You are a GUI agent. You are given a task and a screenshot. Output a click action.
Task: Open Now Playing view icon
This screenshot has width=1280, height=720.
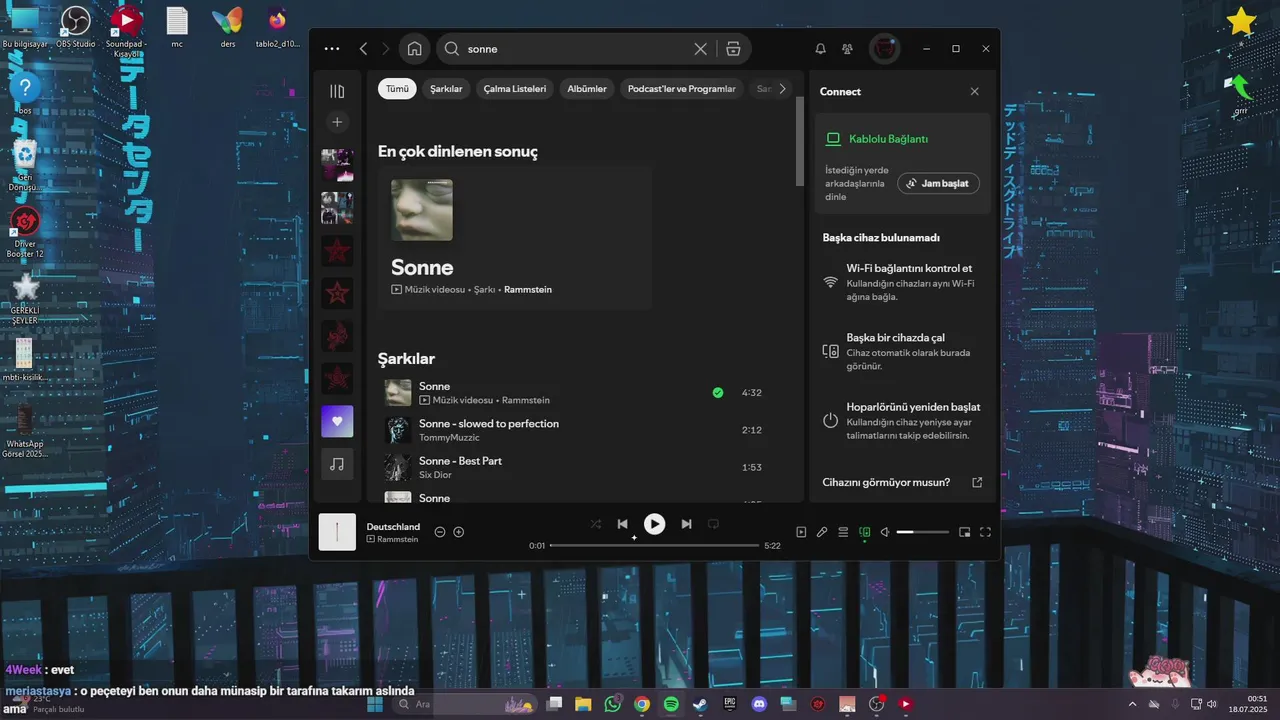[801, 532]
